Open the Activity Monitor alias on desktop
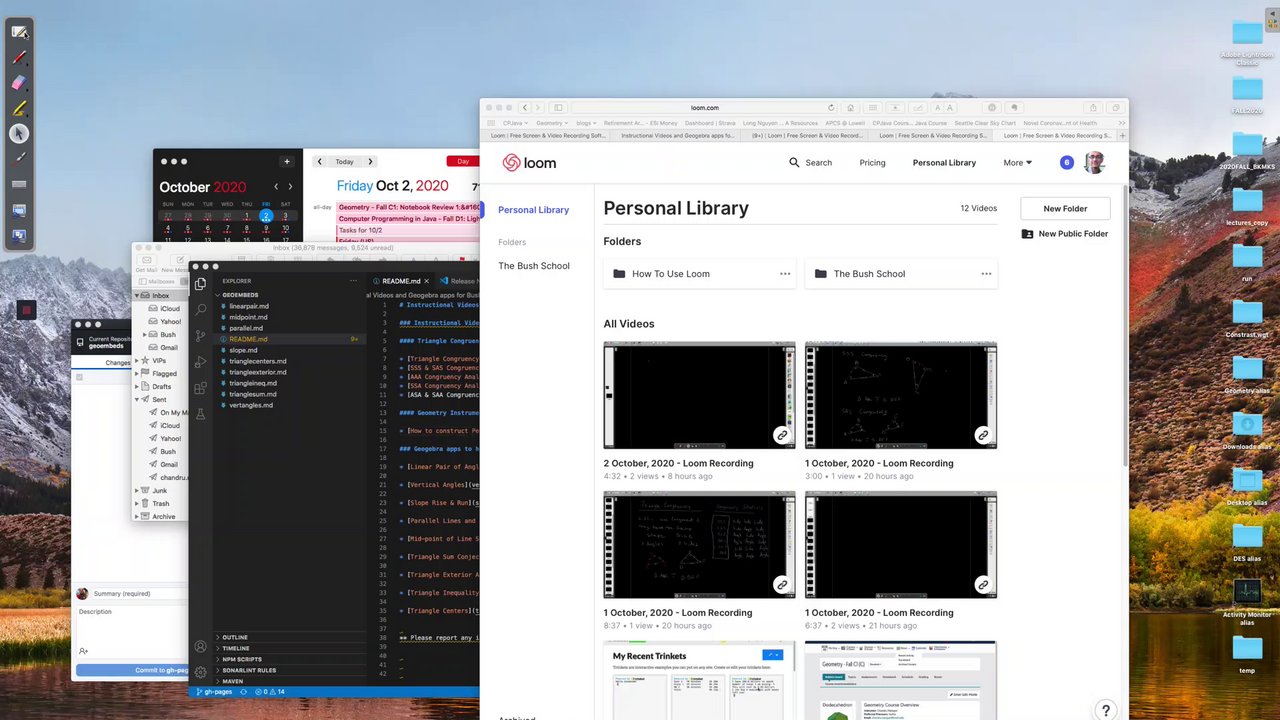Image resolution: width=1280 pixels, height=720 pixels. pos(1247,603)
